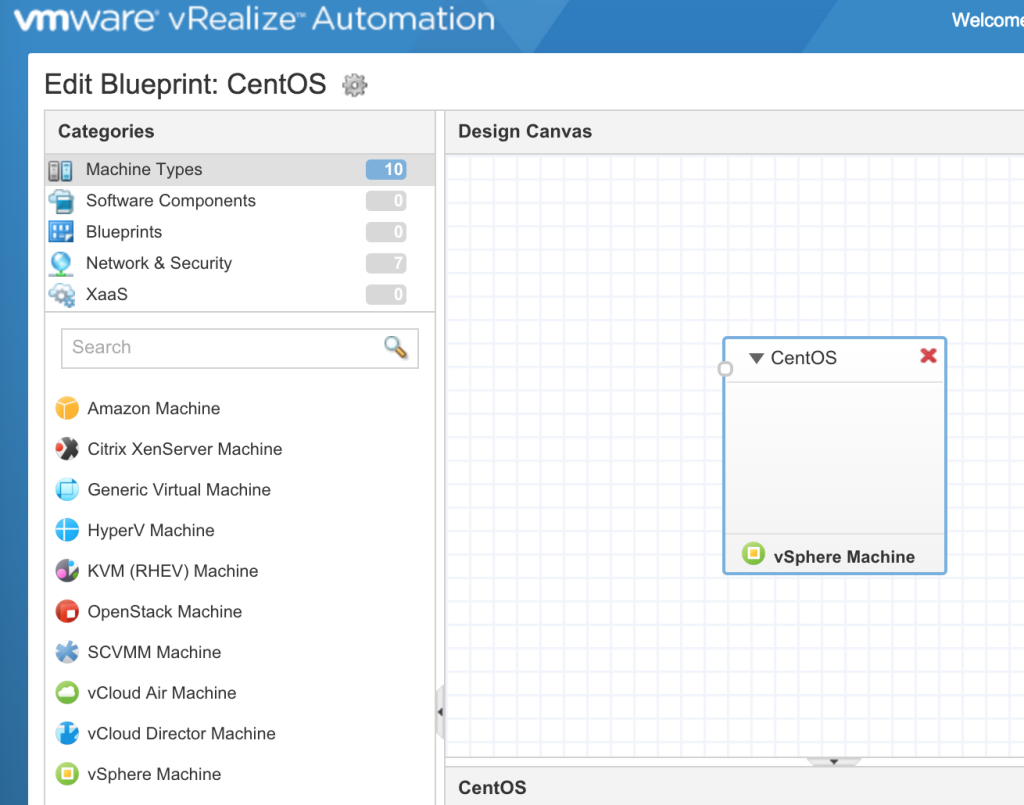The height and width of the screenshot is (805, 1024).
Task: Collapse the CentOS component using its triangle
Action: click(x=757, y=358)
